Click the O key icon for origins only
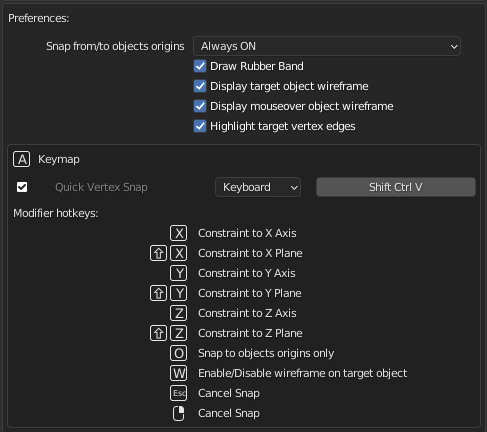 (179, 353)
